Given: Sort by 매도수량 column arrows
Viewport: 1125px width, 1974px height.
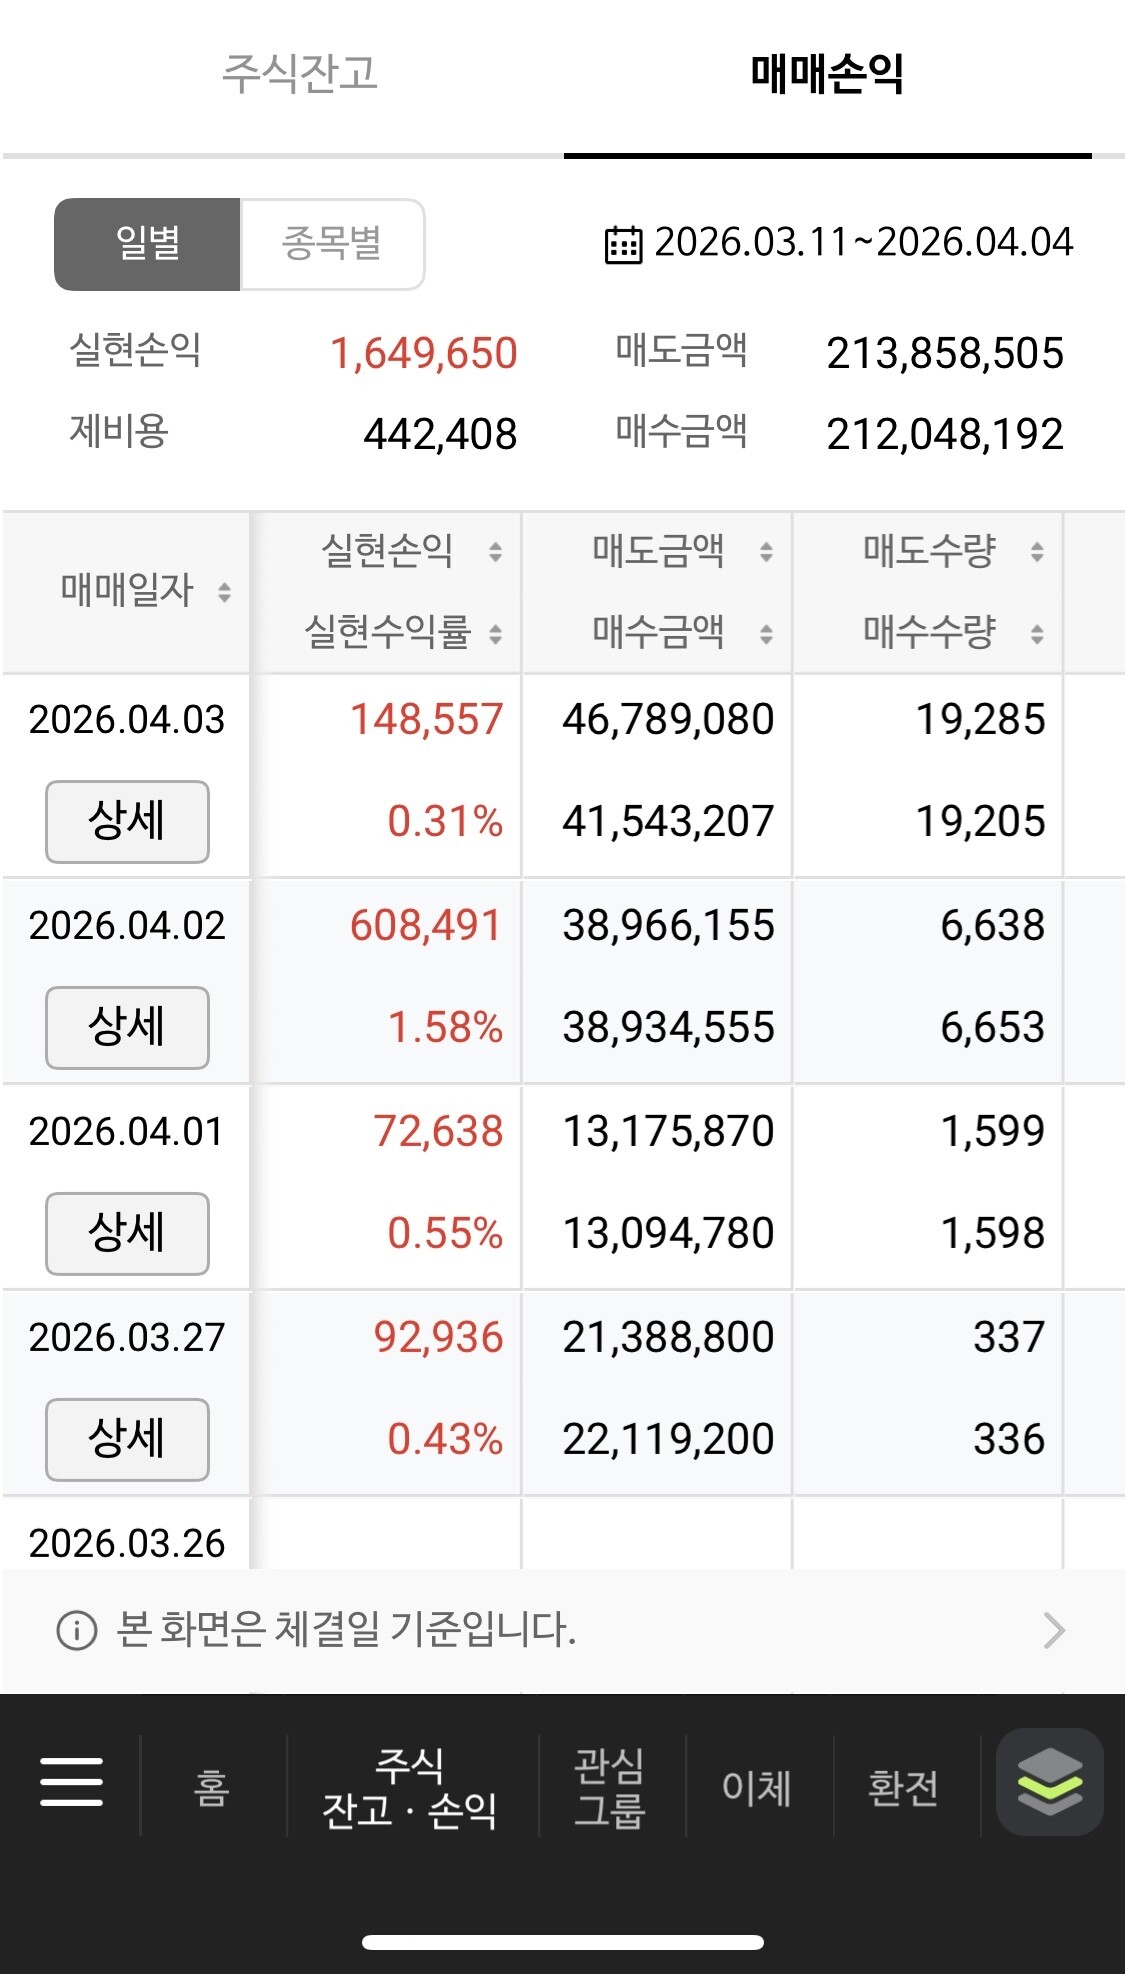Looking at the screenshot, I should click(x=1037, y=551).
